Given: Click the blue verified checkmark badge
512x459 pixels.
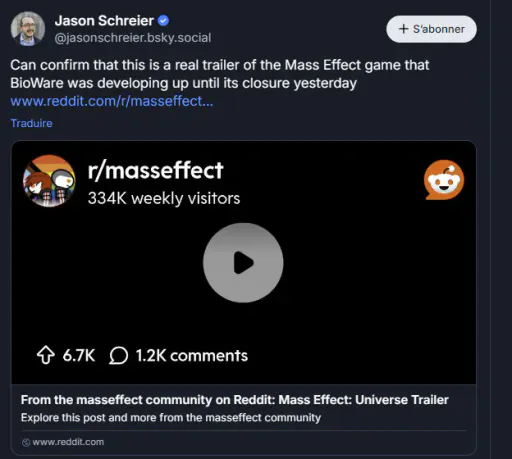Looking at the screenshot, I should 163,21.
